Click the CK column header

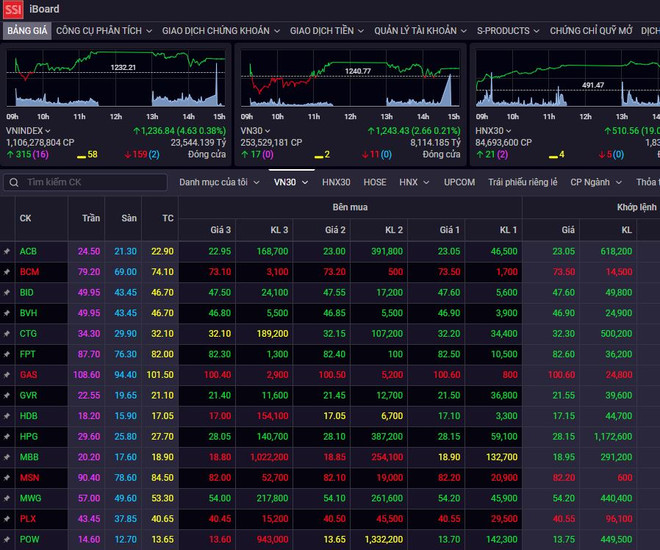pos(25,218)
